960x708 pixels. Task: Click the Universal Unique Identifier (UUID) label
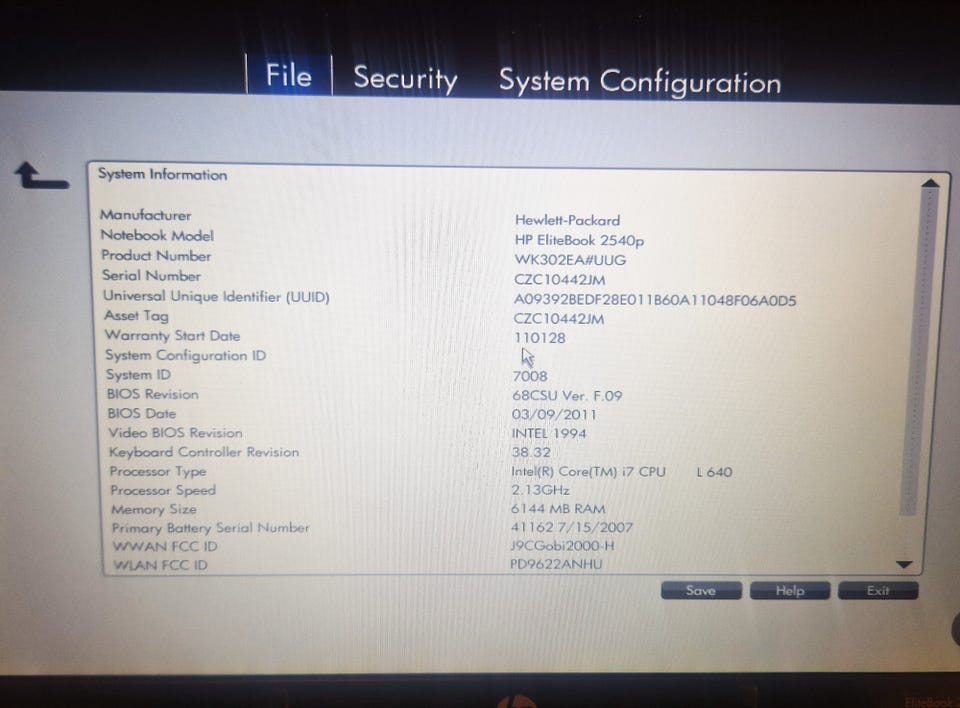tap(216, 296)
